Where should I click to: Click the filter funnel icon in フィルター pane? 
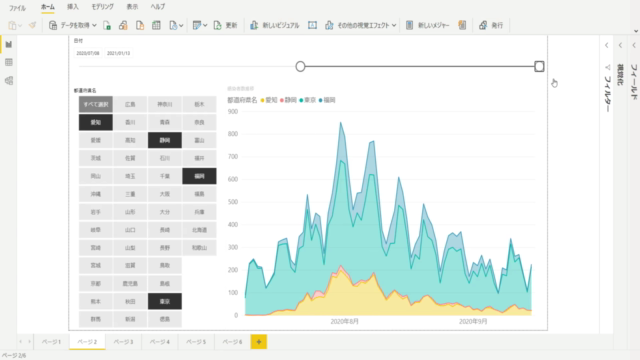point(607,67)
